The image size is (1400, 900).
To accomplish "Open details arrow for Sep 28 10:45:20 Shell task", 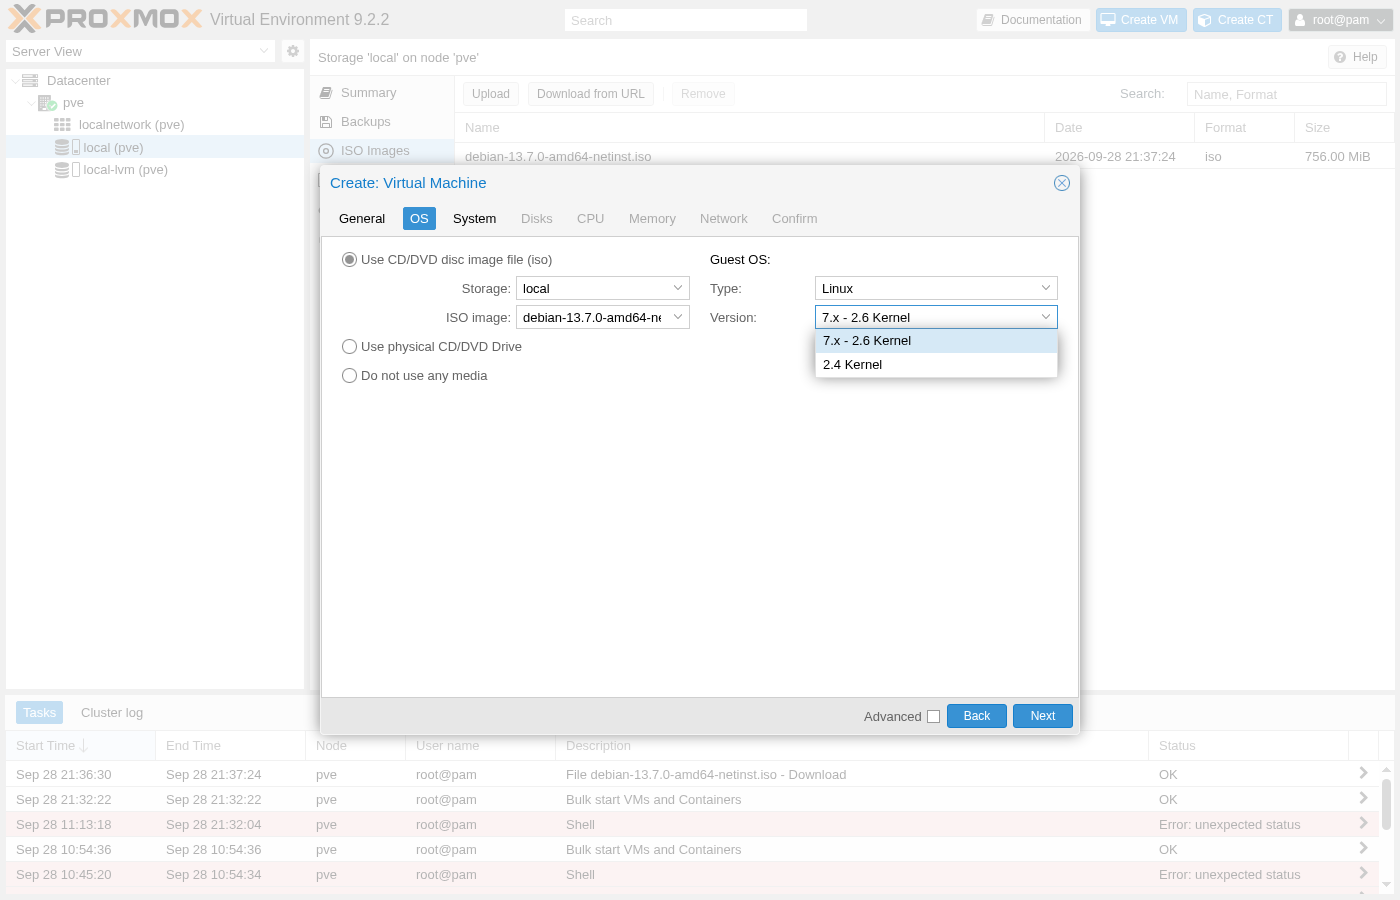I will point(1363,873).
